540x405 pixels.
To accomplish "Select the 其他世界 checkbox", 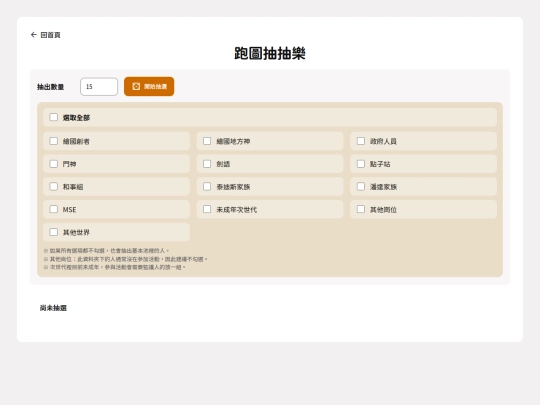I will (54, 232).
